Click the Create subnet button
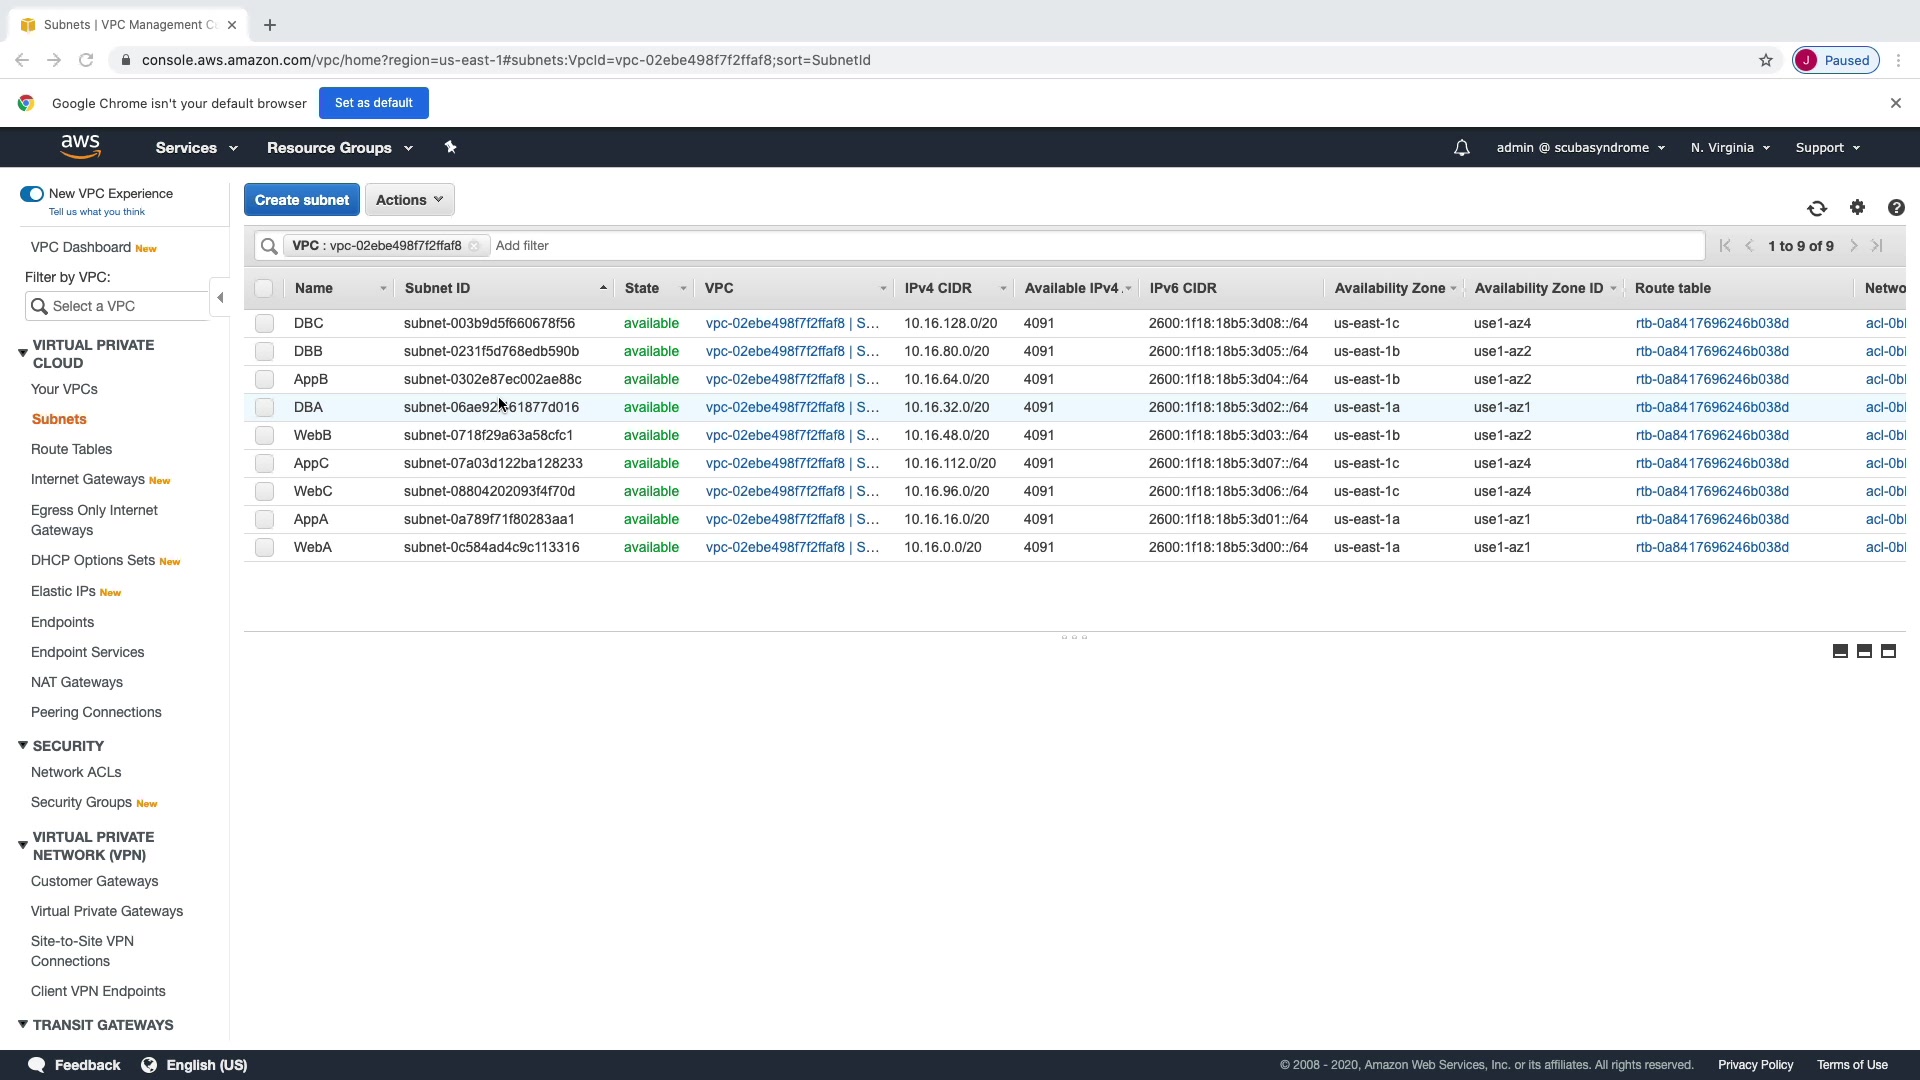The image size is (1920, 1080). coord(301,200)
